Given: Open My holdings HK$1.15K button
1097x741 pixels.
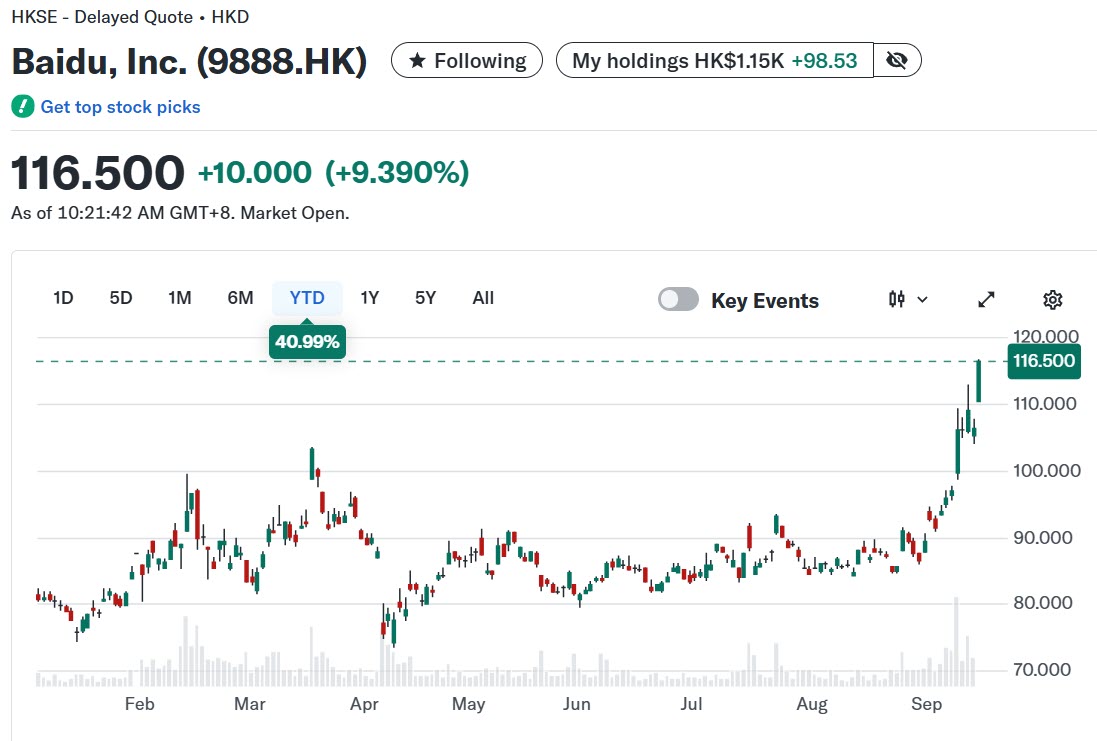Looking at the screenshot, I should tap(714, 61).
